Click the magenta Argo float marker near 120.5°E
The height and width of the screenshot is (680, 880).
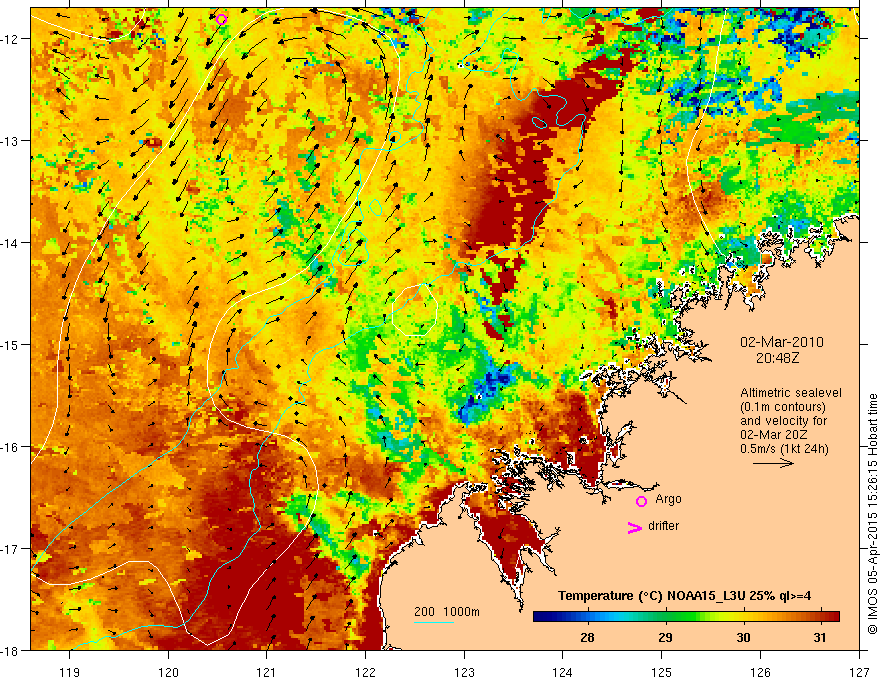tap(221, 19)
